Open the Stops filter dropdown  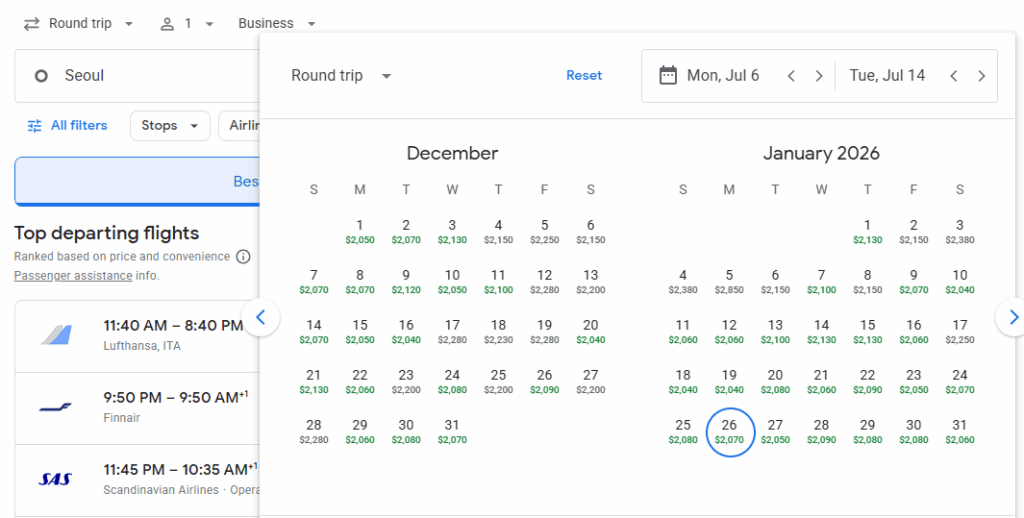click(169, 126)
